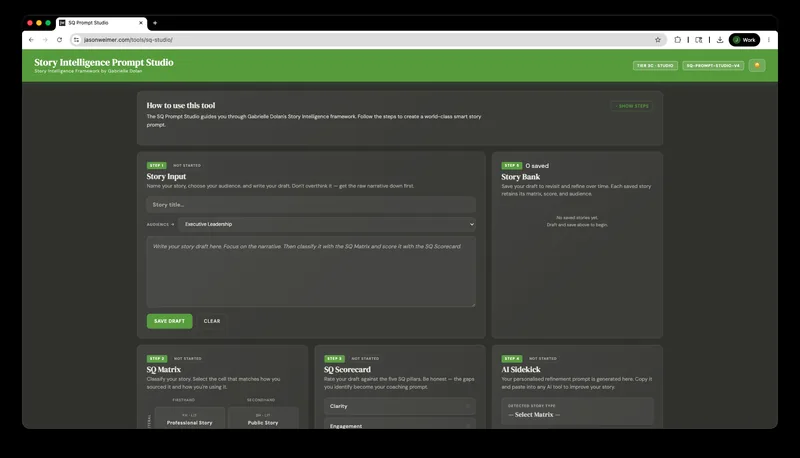Click the 'How to use this tool' heading

[x=181, y=106]
